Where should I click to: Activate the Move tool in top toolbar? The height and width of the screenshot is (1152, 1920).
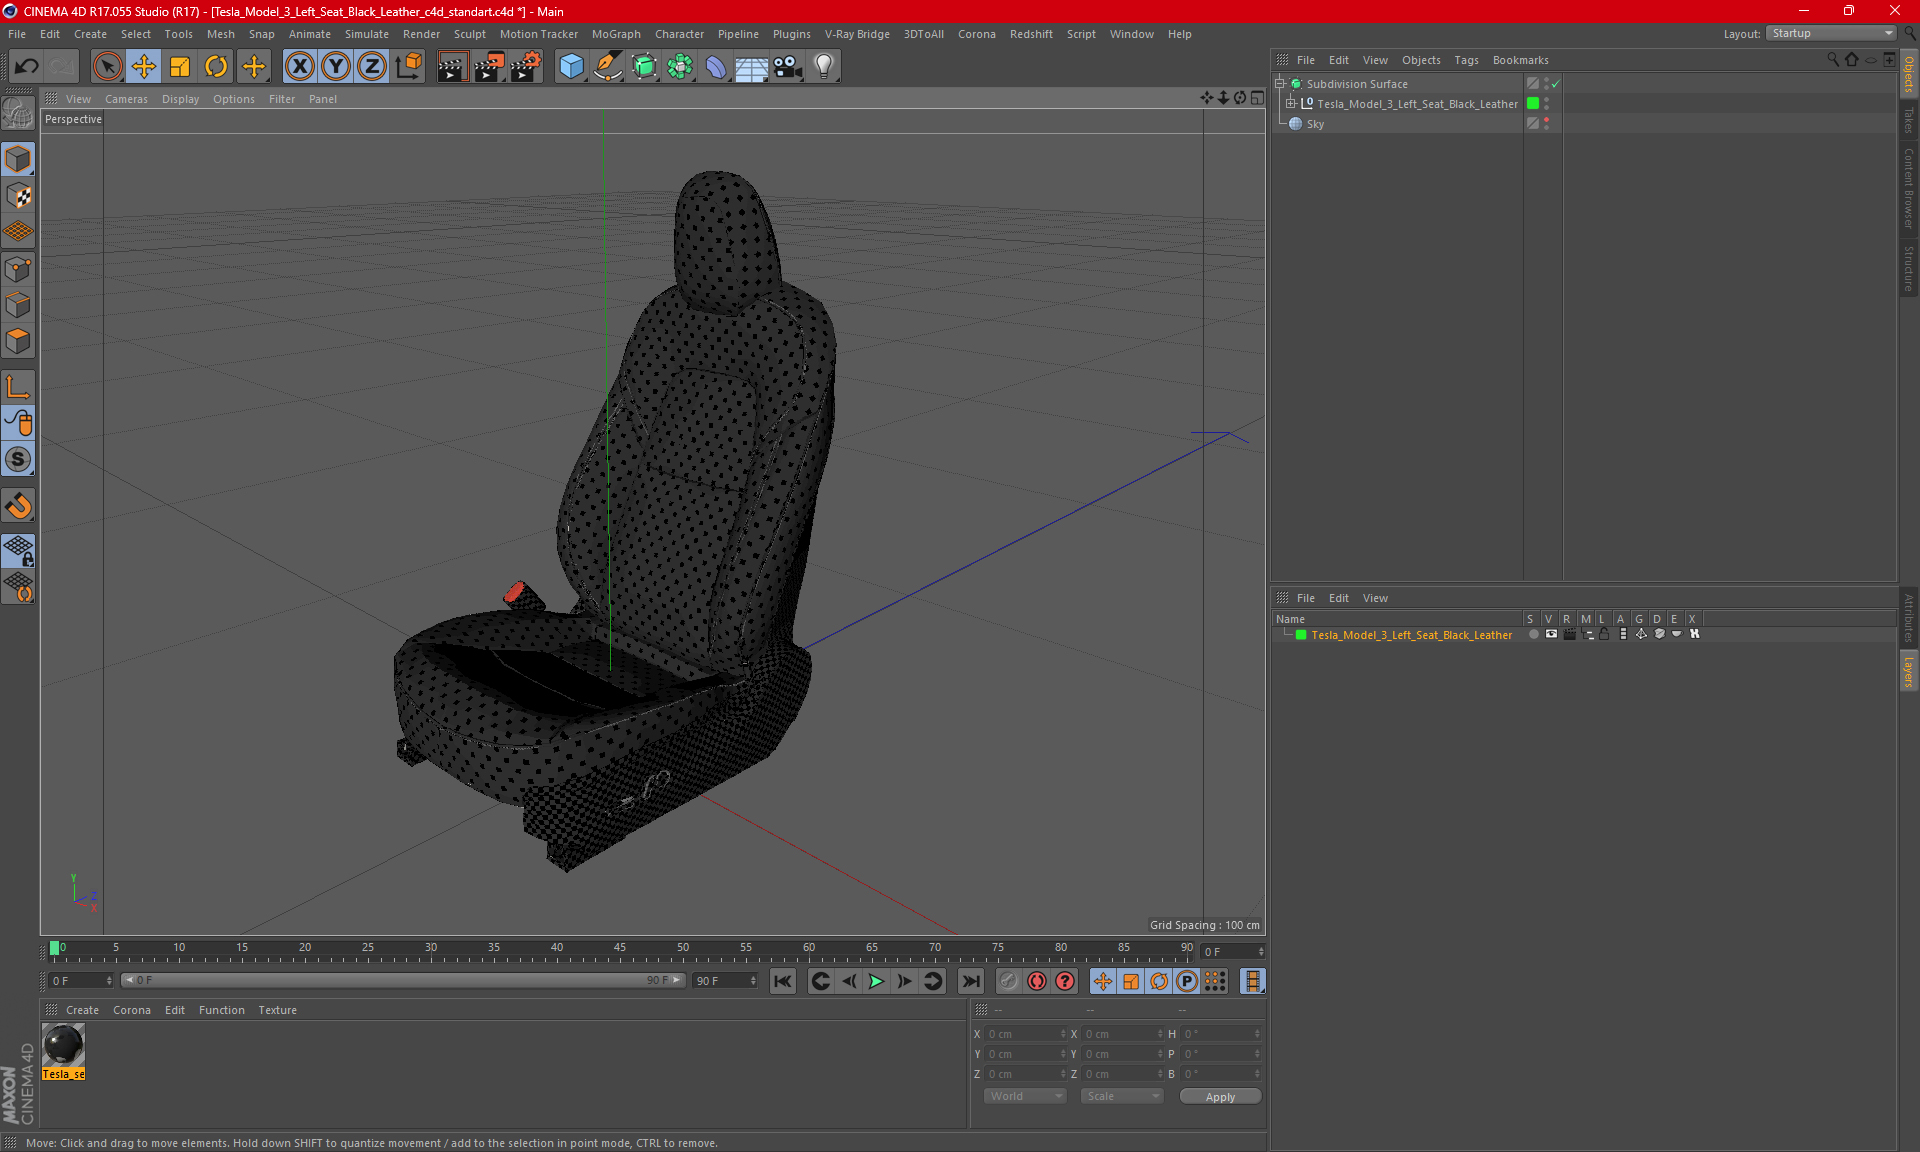pos(144,67)
